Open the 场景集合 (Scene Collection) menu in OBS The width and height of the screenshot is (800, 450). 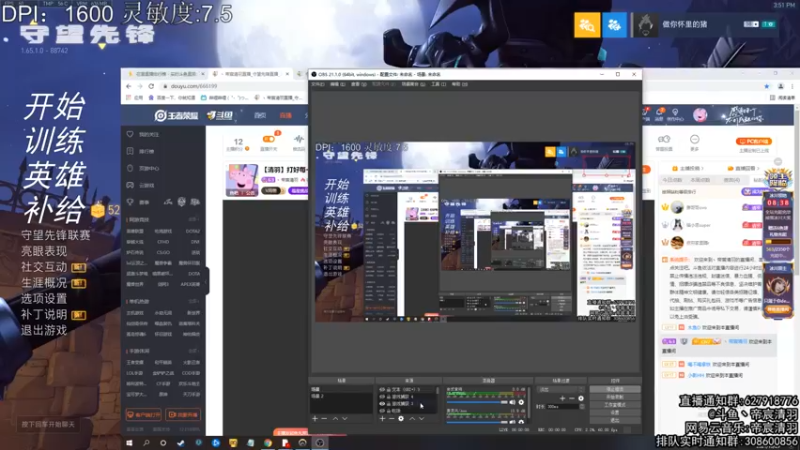(413, 84)
